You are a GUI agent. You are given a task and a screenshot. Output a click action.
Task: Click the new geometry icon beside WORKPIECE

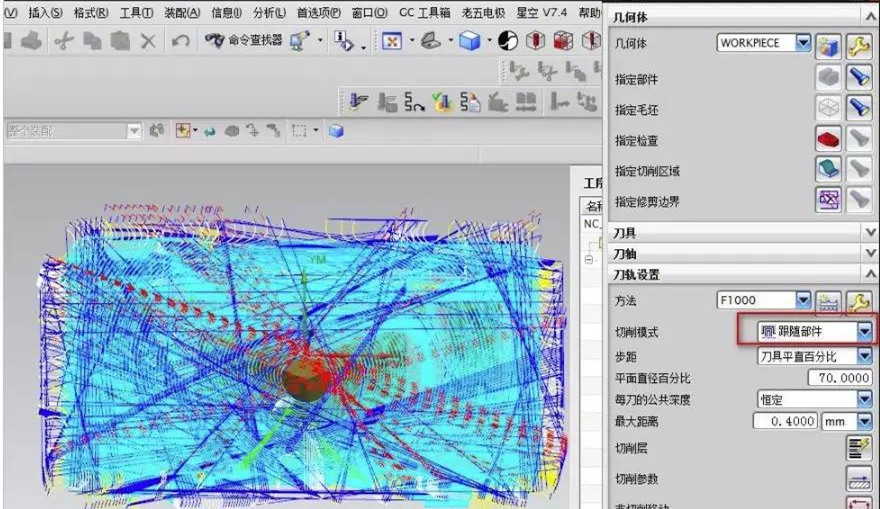tap(827, 44)
